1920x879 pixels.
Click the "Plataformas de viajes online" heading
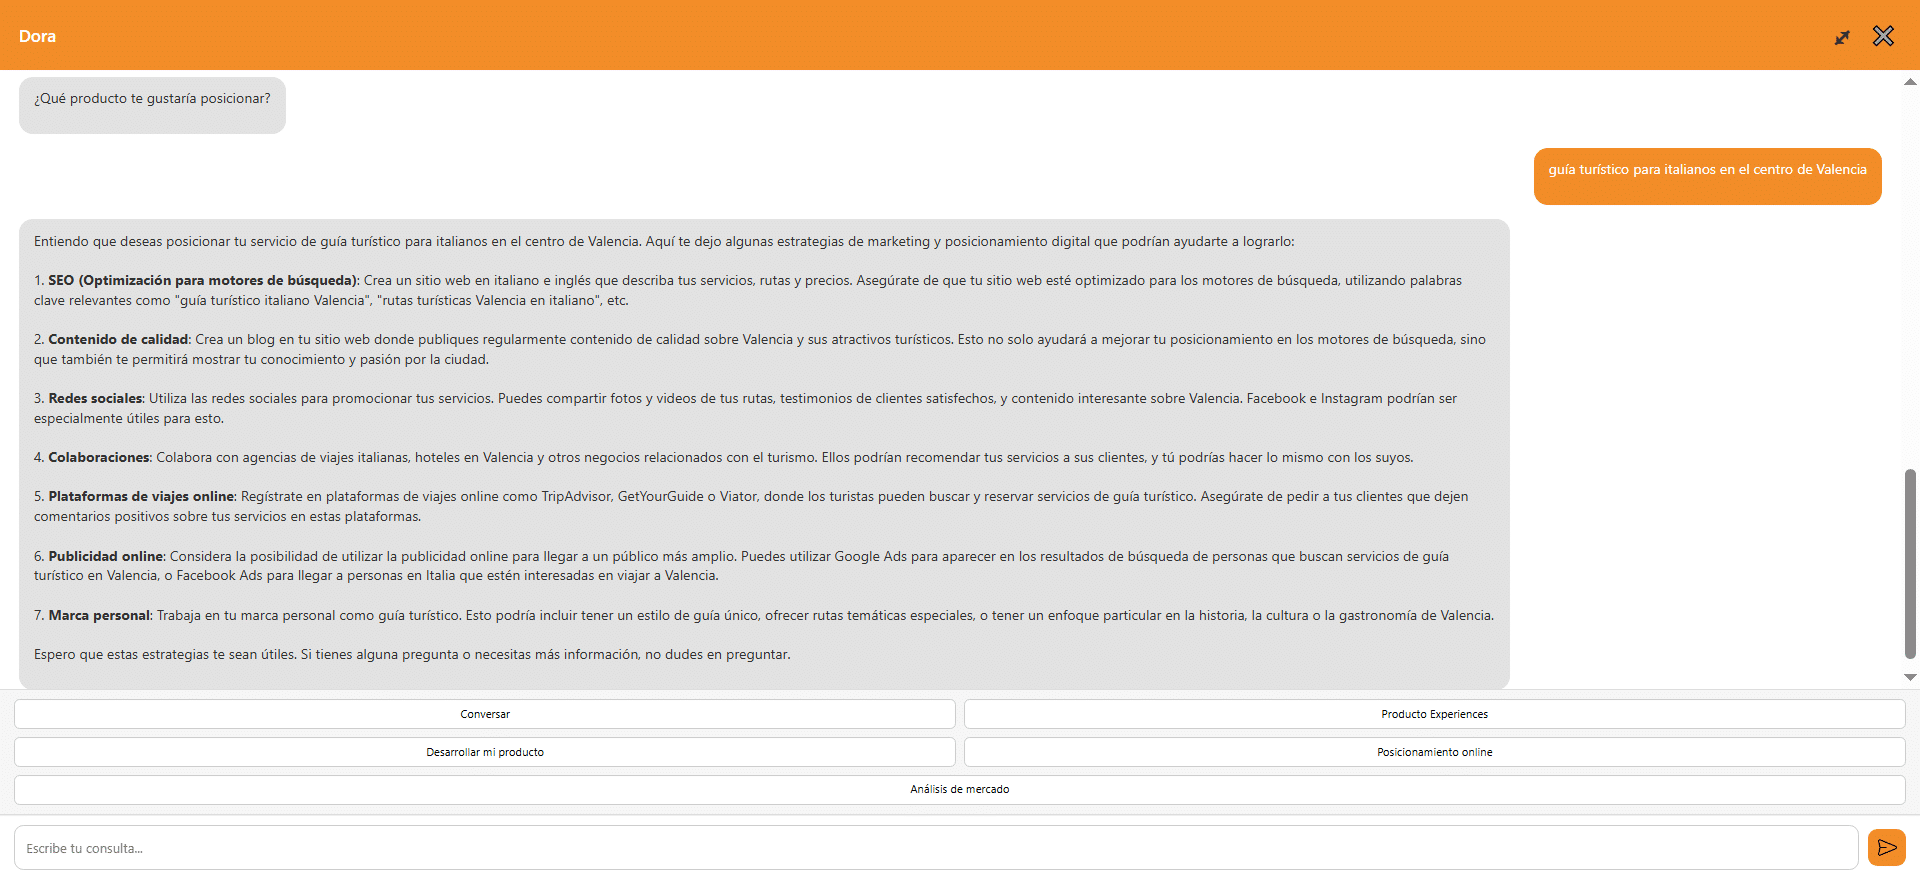point(141,497)
